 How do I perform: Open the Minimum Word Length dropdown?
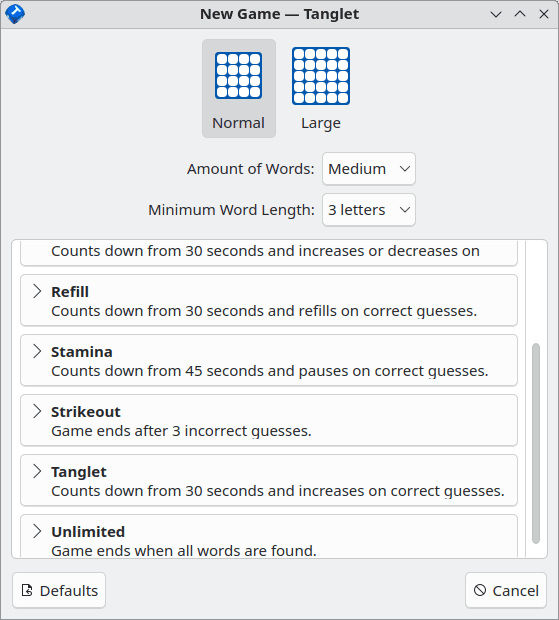pyautogui.click(x=368, y=210)
